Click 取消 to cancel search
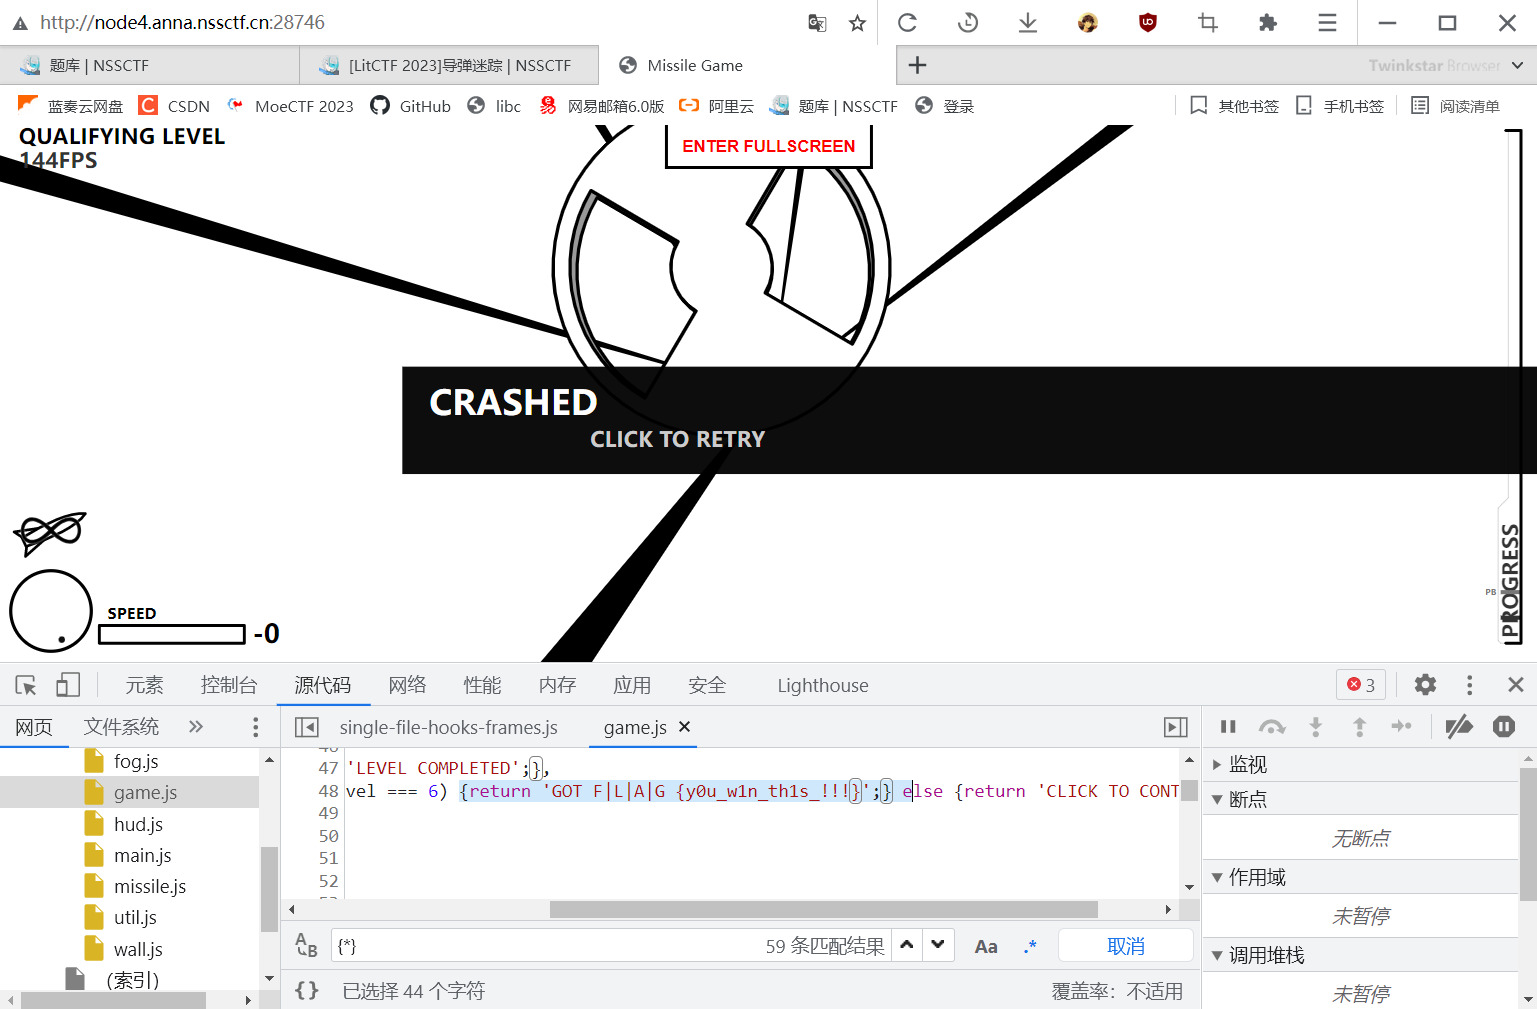The width and height of the screenshot is (1537, 1009). click(x=1125, y=946)
